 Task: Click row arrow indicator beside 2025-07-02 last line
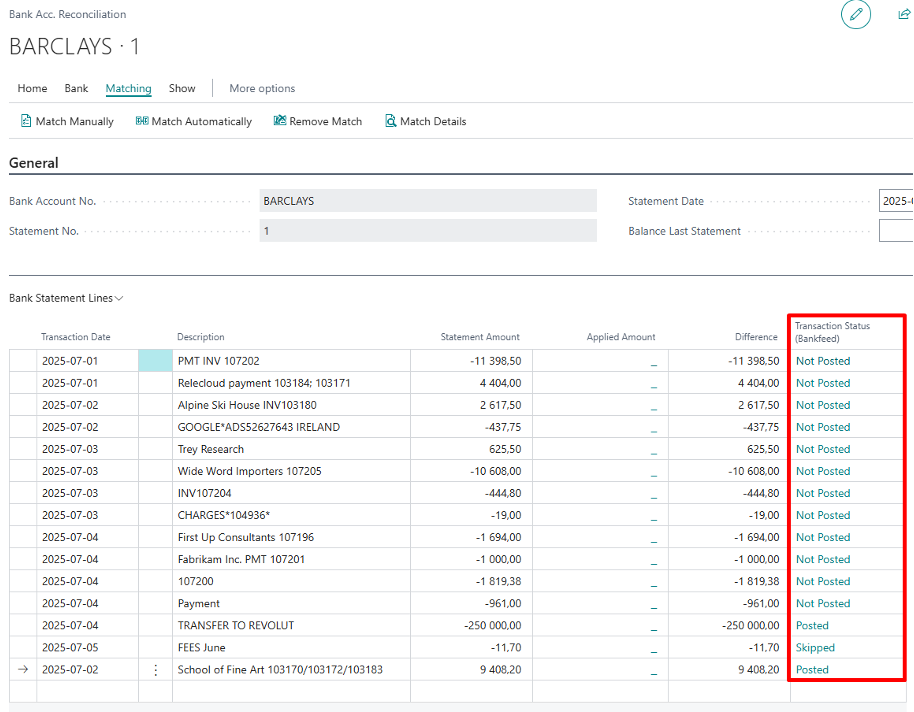(23, 669)
